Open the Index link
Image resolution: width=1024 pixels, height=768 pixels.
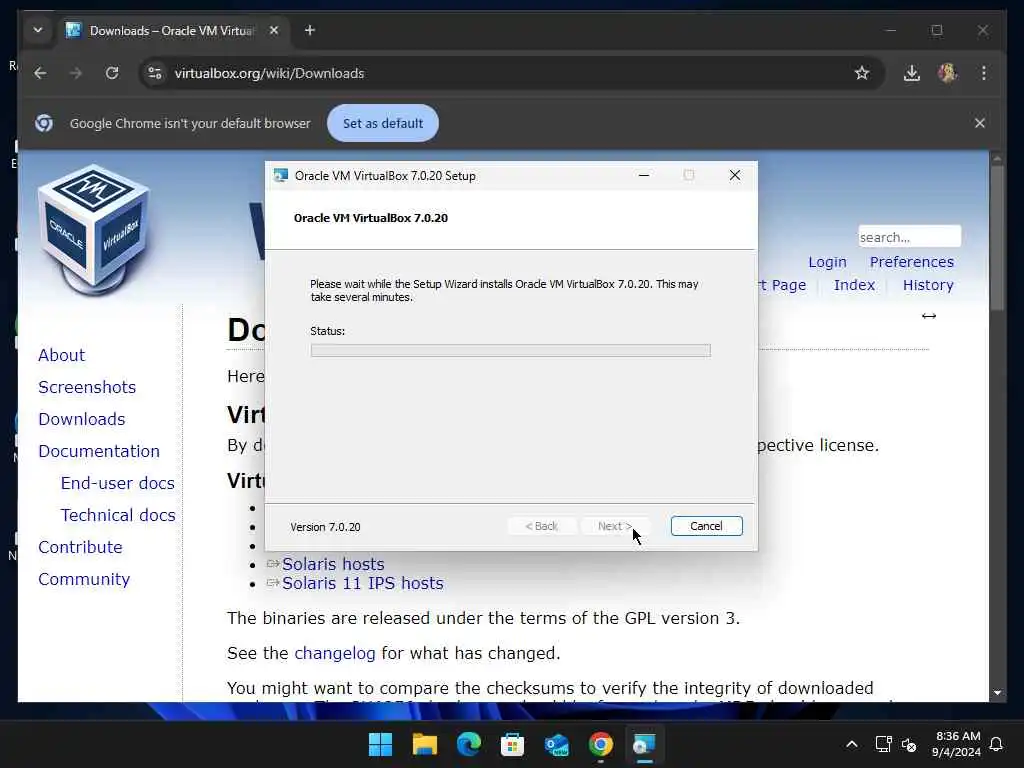click(x=854, y=285)
